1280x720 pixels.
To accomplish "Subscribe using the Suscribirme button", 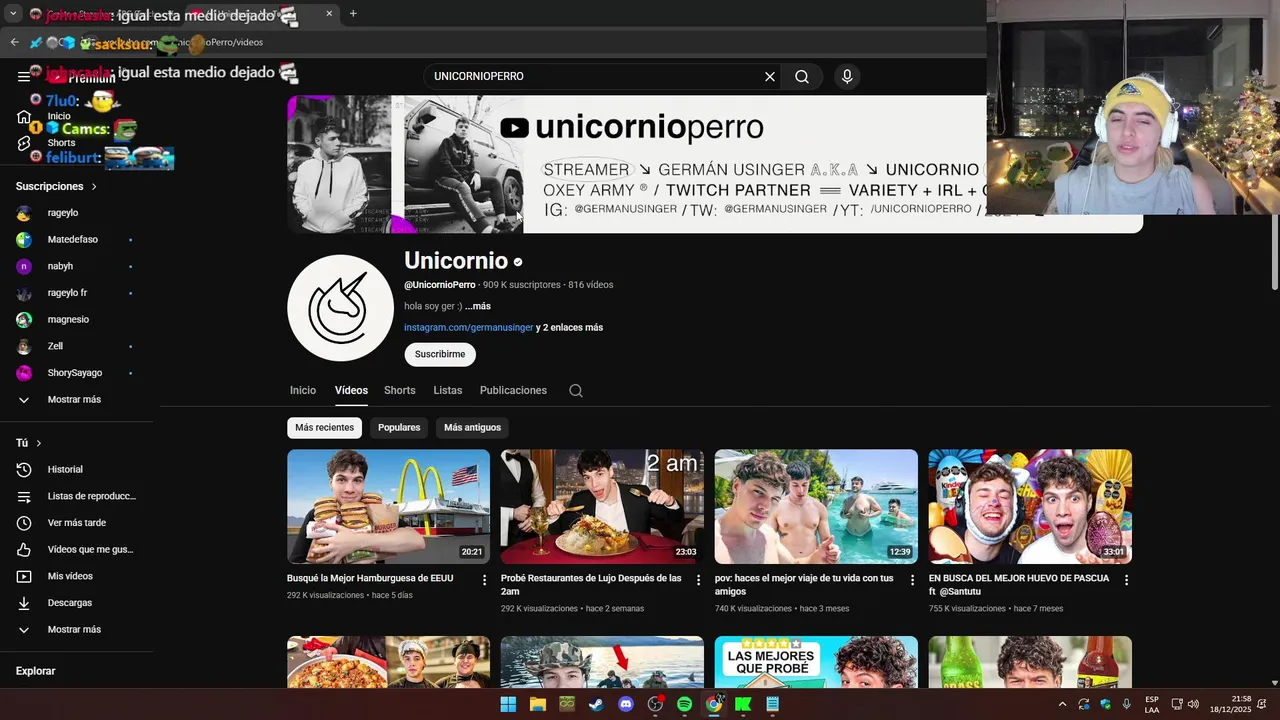I will point(440,354).
